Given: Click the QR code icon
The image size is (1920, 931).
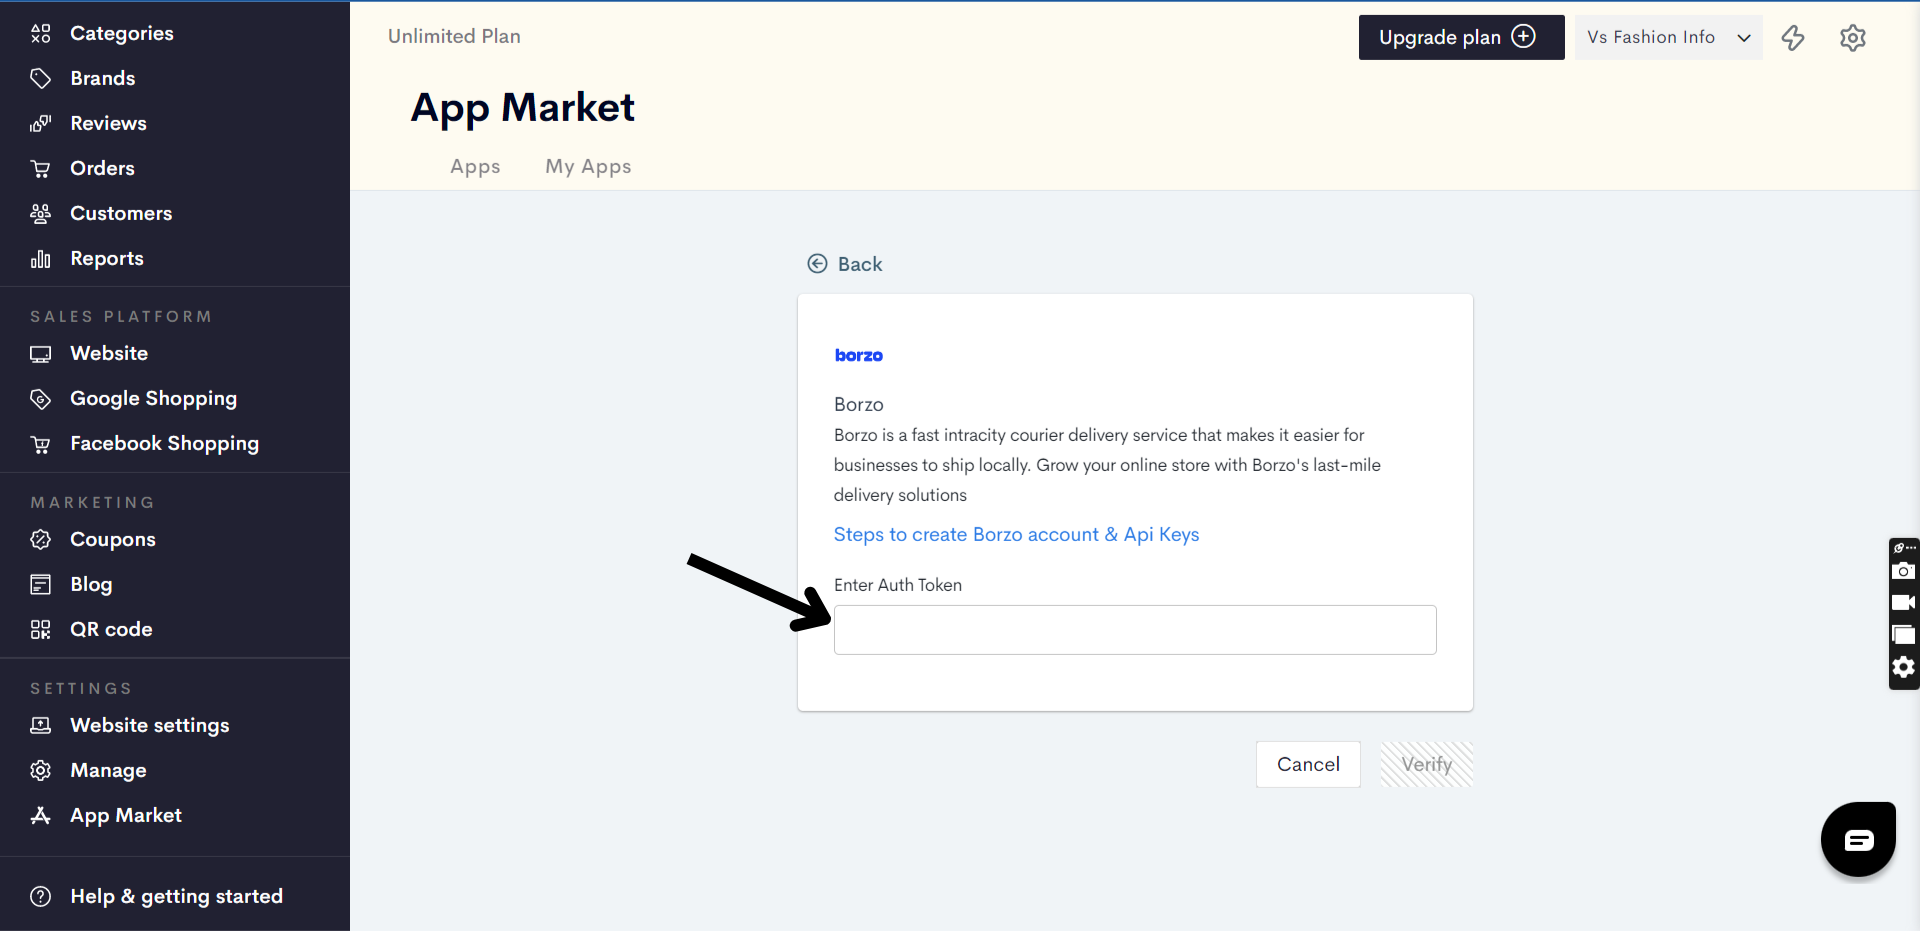Looking at the screenshot, I should (x=40, y=629).
